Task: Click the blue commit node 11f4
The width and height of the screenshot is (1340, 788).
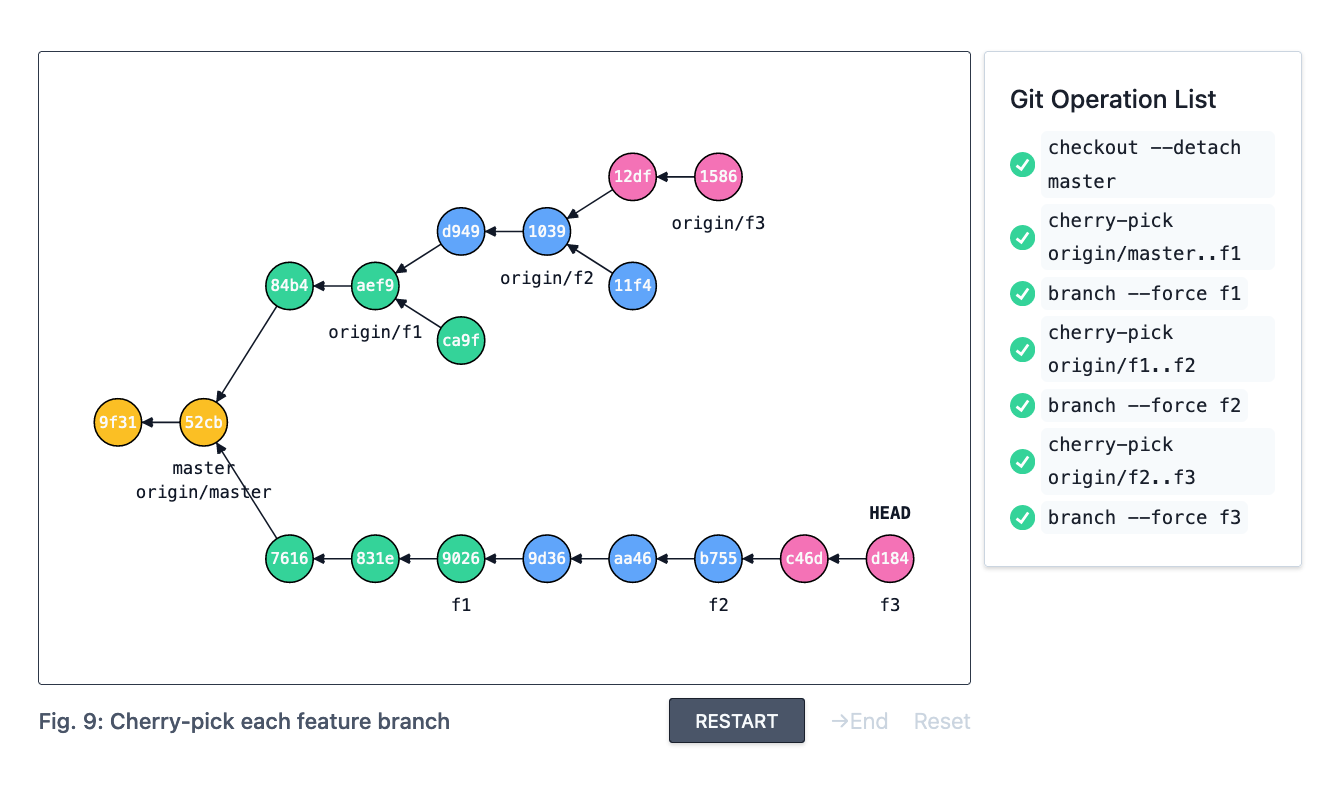Action: (633, 286)
